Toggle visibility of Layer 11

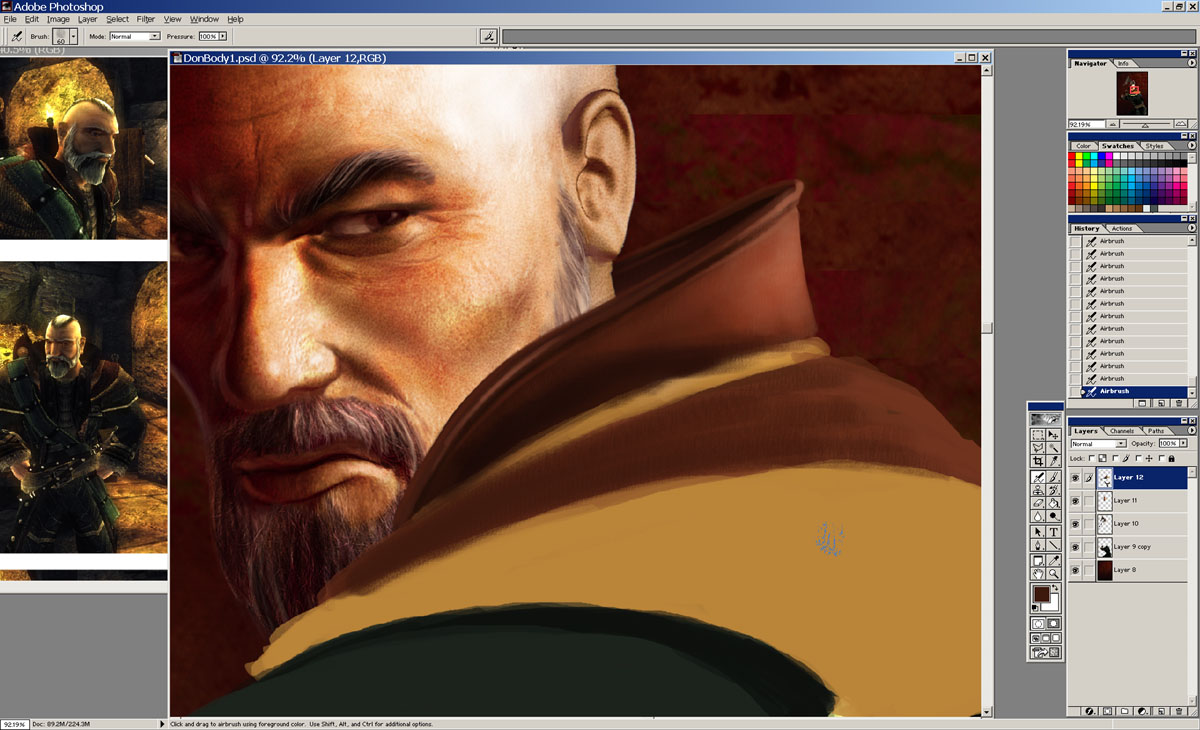pos(1075,500)
